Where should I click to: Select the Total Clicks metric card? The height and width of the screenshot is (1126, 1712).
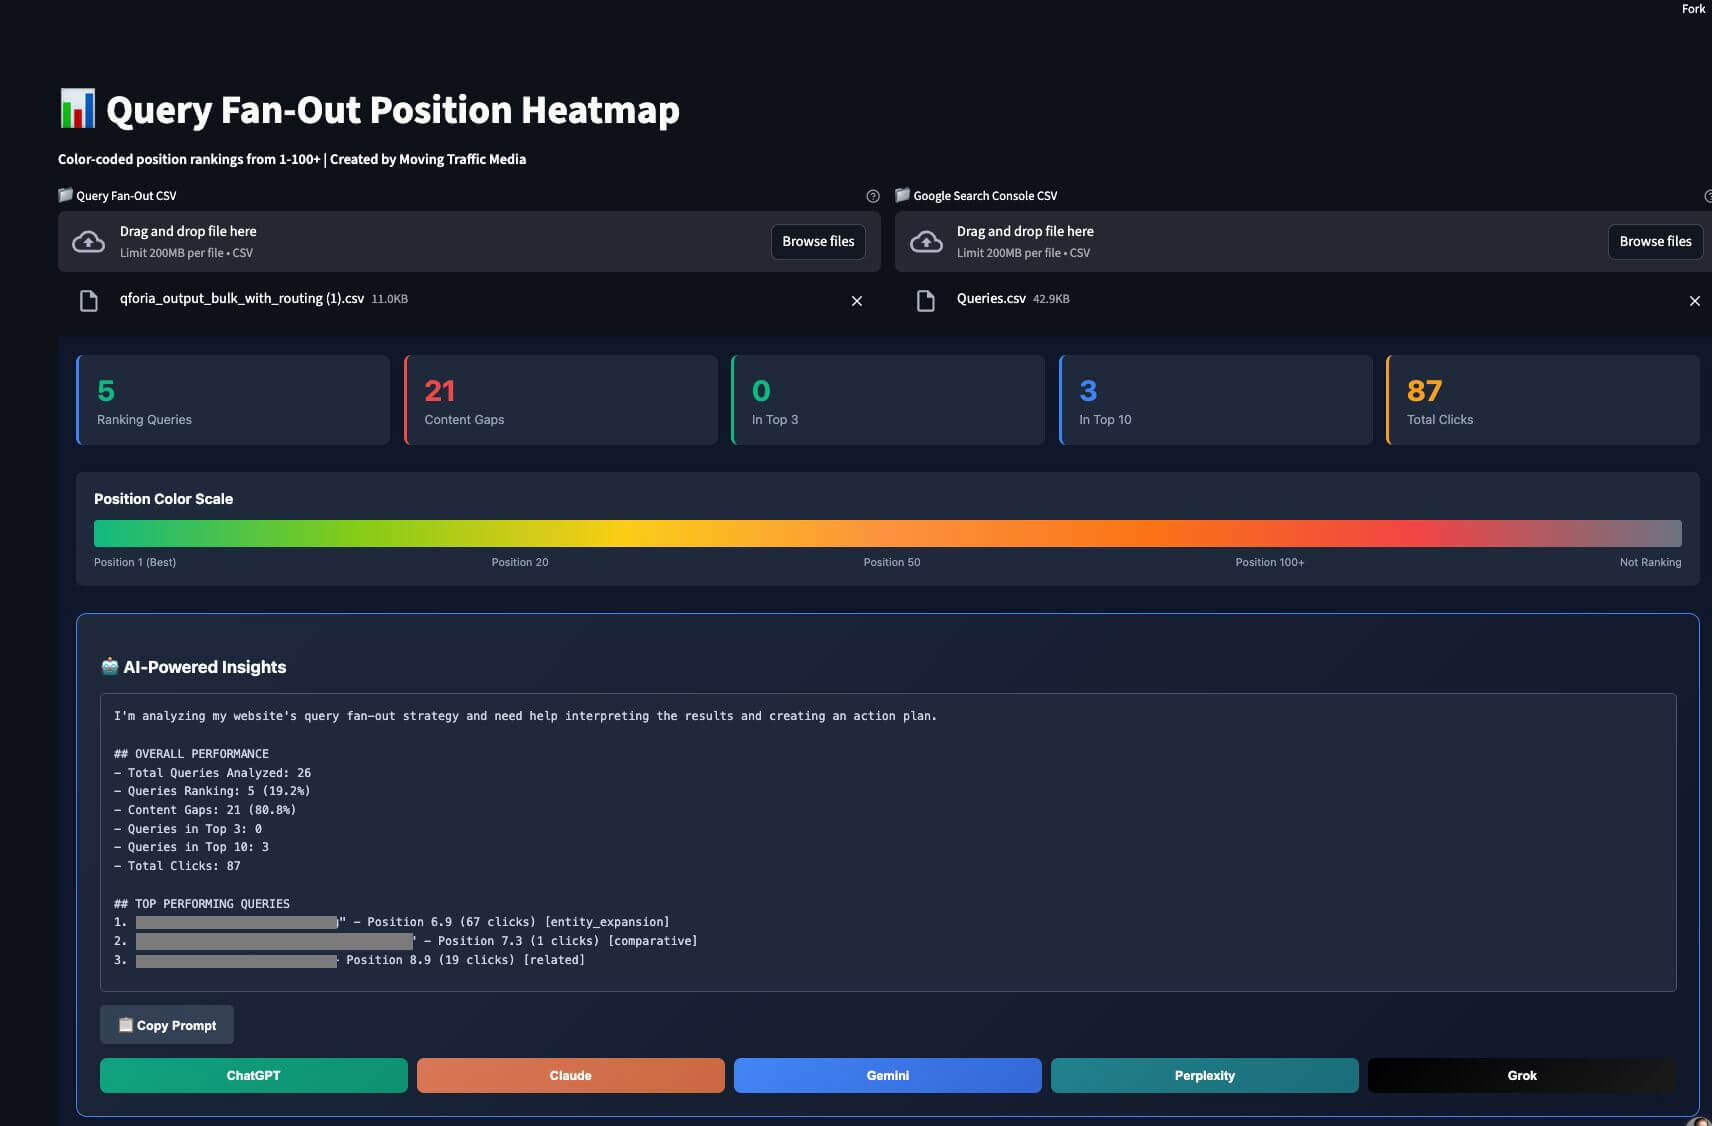[1543, 400]
